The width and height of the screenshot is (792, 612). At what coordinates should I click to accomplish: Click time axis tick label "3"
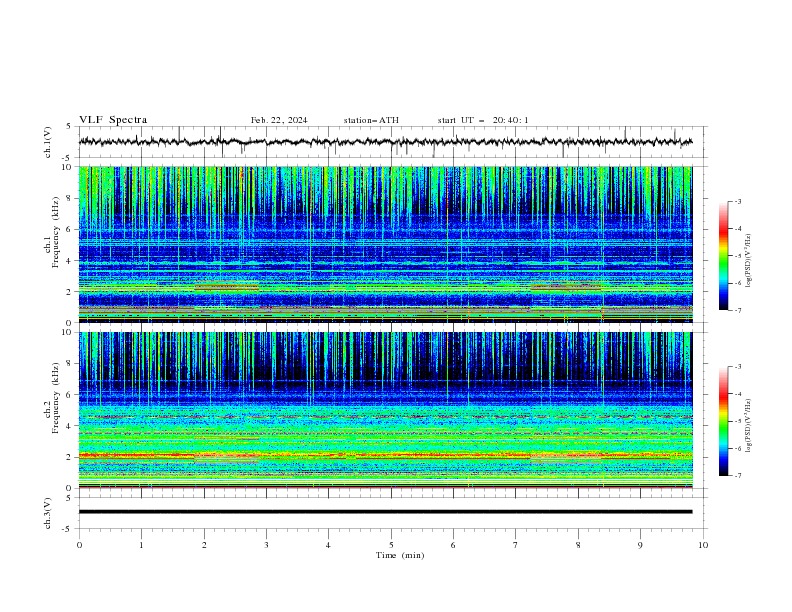click(x=266, y=545)
